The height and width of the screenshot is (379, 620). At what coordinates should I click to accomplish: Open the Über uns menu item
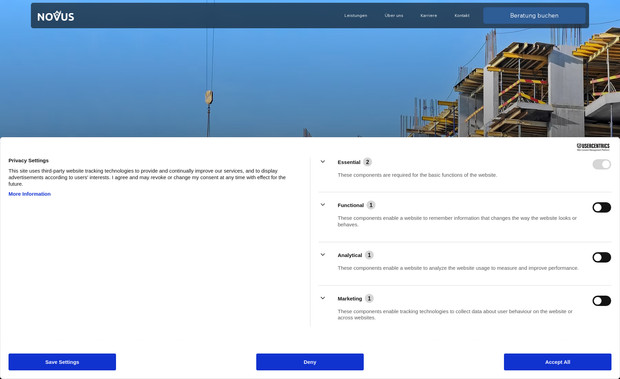click(394, 15)
